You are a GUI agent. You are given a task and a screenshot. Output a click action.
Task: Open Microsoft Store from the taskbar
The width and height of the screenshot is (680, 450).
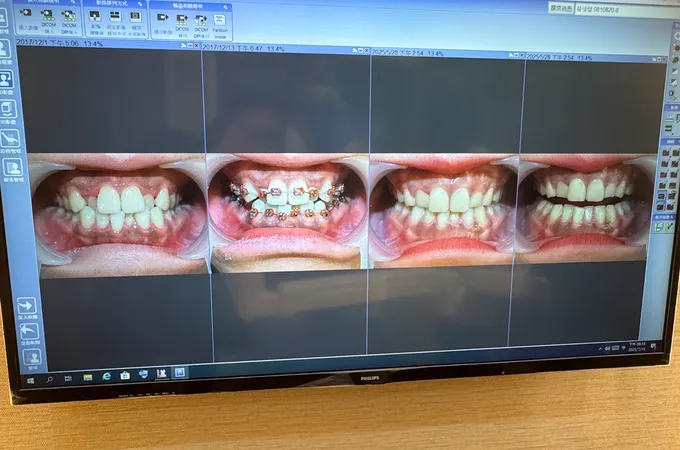tap(125, 375)
